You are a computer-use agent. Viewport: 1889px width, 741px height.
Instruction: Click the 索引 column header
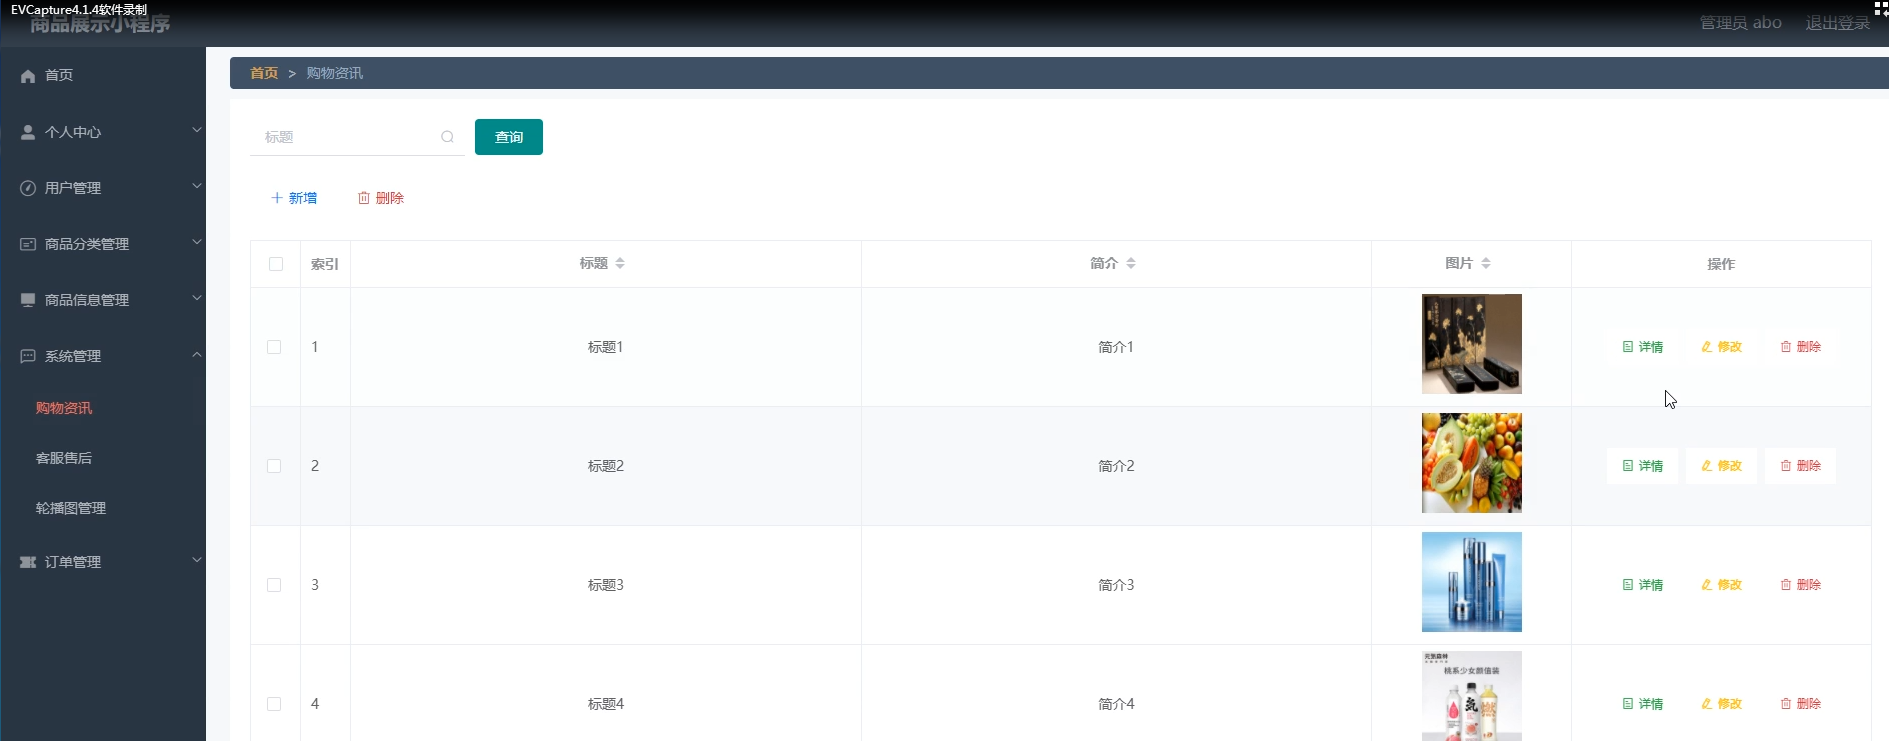pyautogui.click(x=325, y=264)
